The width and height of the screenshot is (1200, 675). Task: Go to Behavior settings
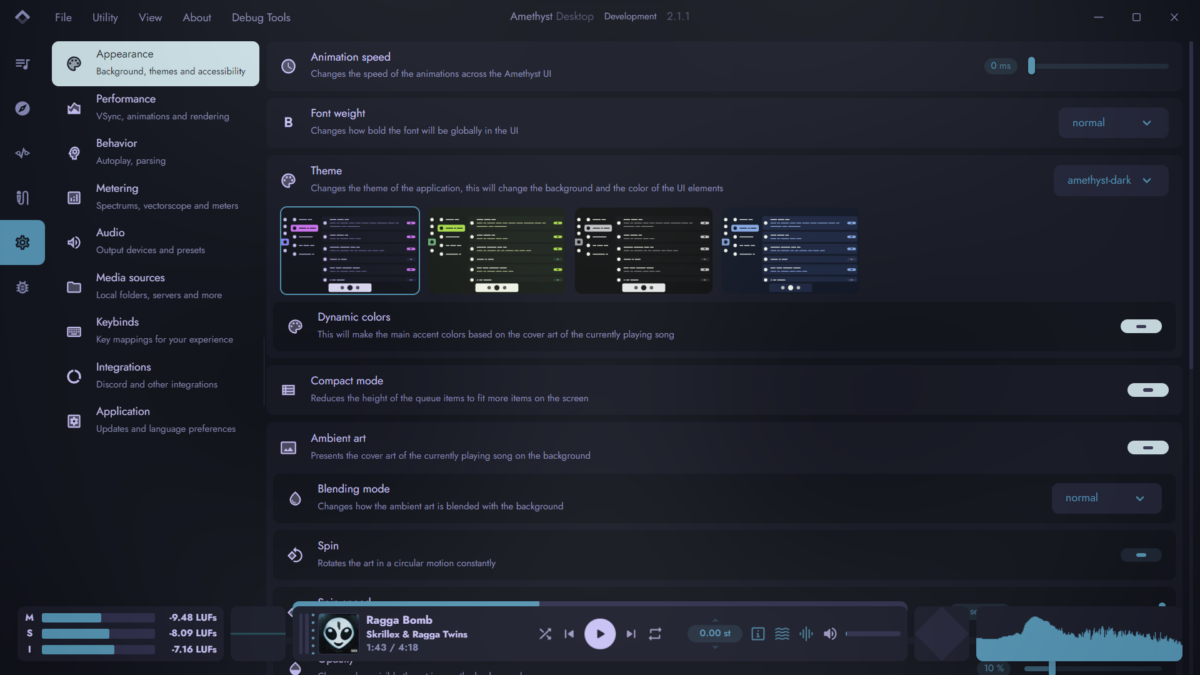(155, 152)
